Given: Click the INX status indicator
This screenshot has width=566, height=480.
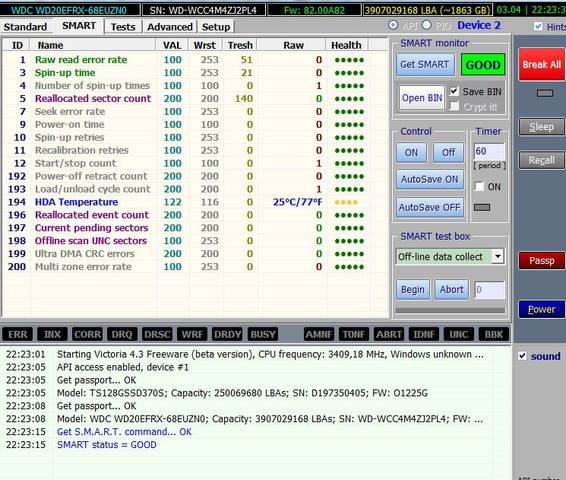Looking at the screenshot, I should click(52, 335).
